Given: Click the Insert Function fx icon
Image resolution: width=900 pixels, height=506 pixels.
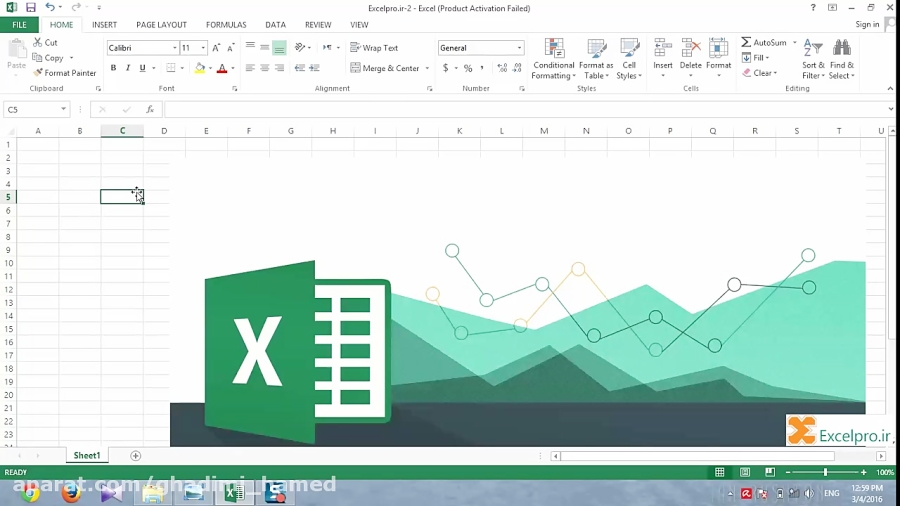Looking at the screenshot, I should click(x=150, y=109).
